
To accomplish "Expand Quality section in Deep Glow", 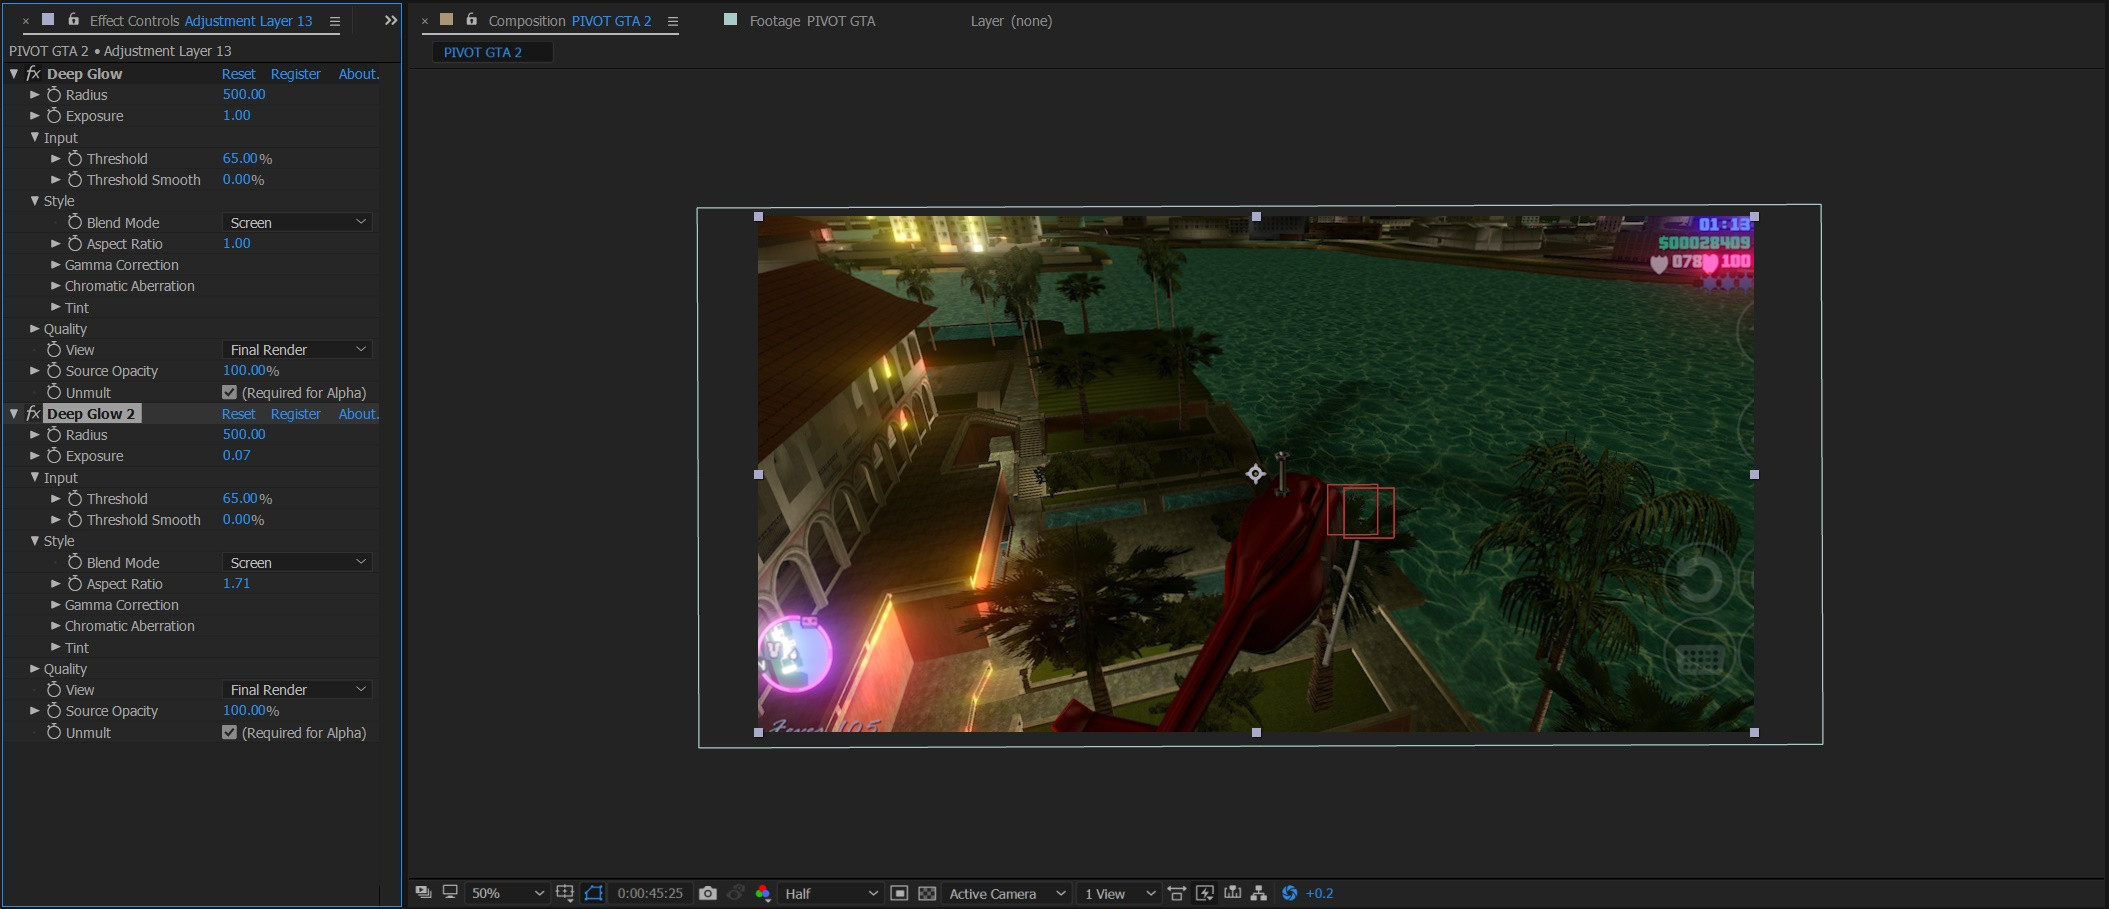I will coord(35,329).
